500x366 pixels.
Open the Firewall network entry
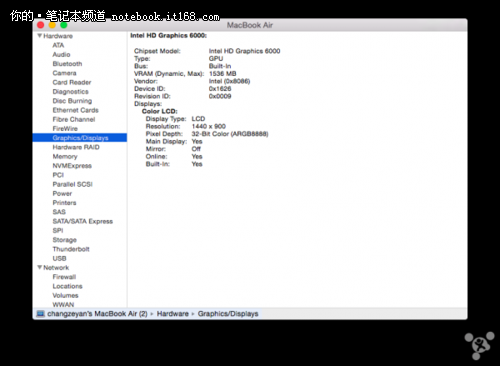[x=64, y=277]
